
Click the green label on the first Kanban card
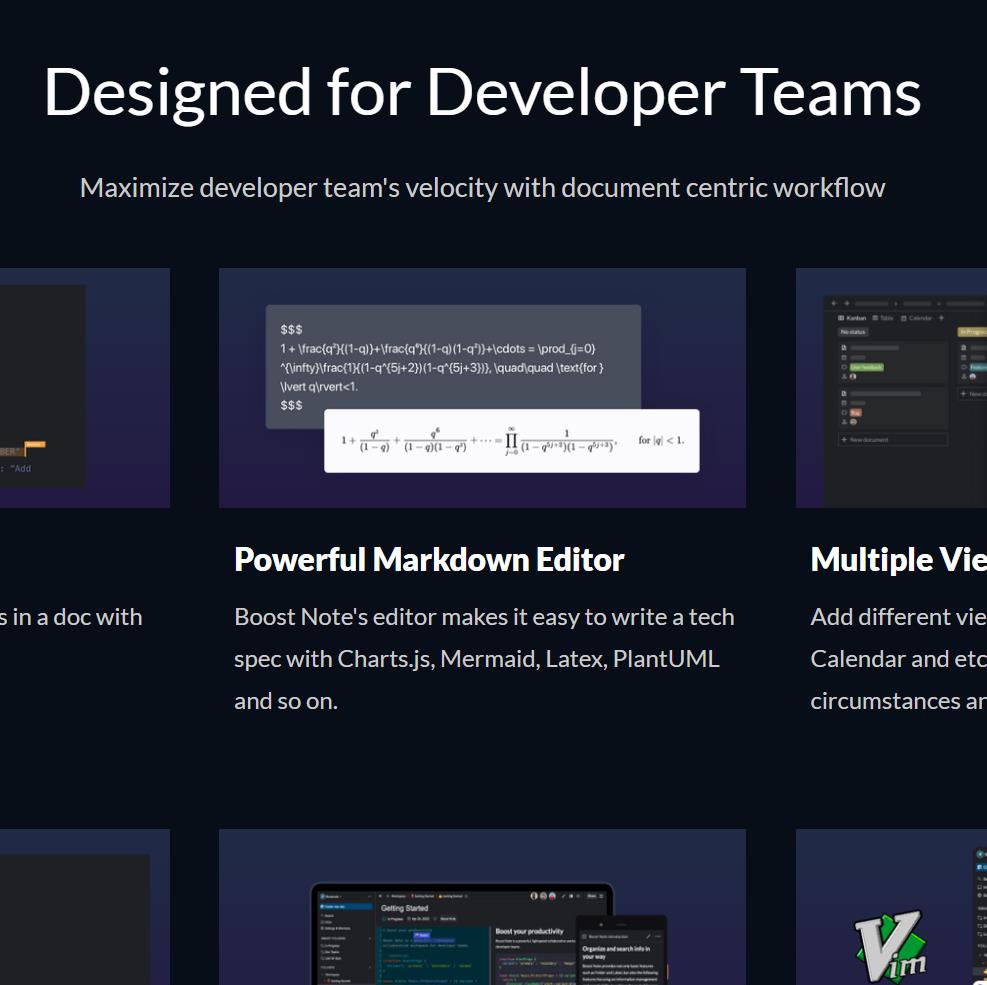point(866,367)
